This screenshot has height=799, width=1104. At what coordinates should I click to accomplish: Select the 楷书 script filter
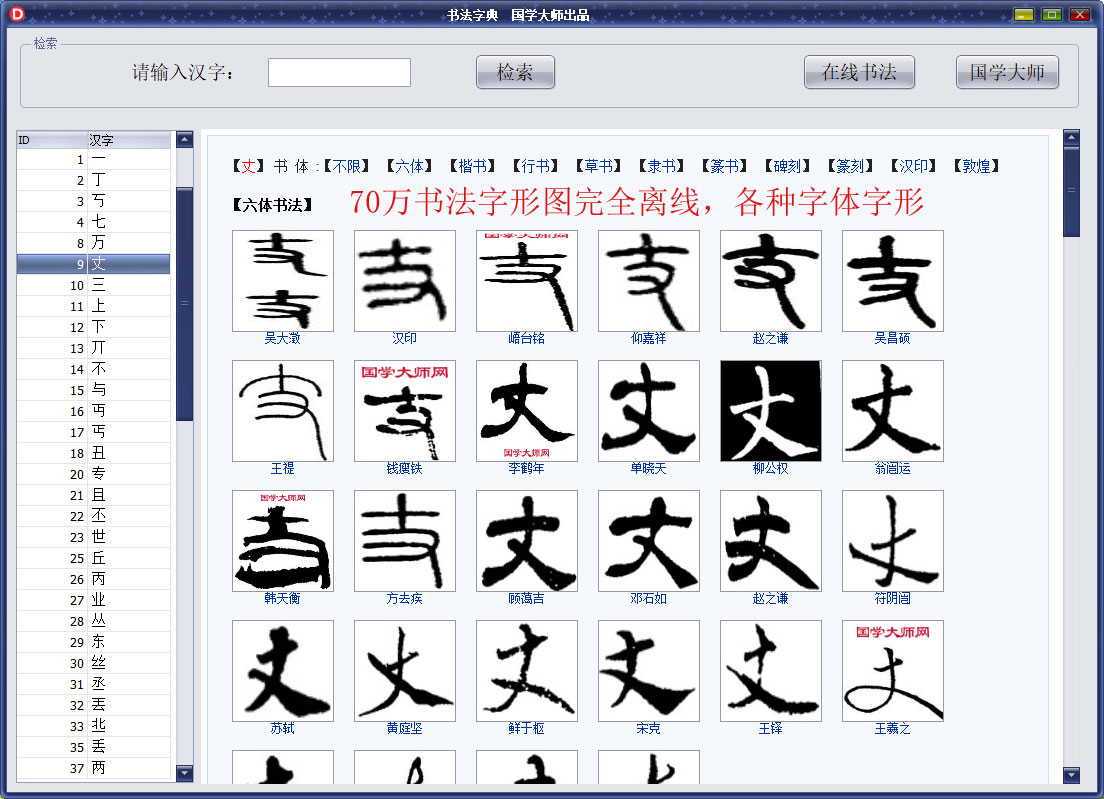472,166
